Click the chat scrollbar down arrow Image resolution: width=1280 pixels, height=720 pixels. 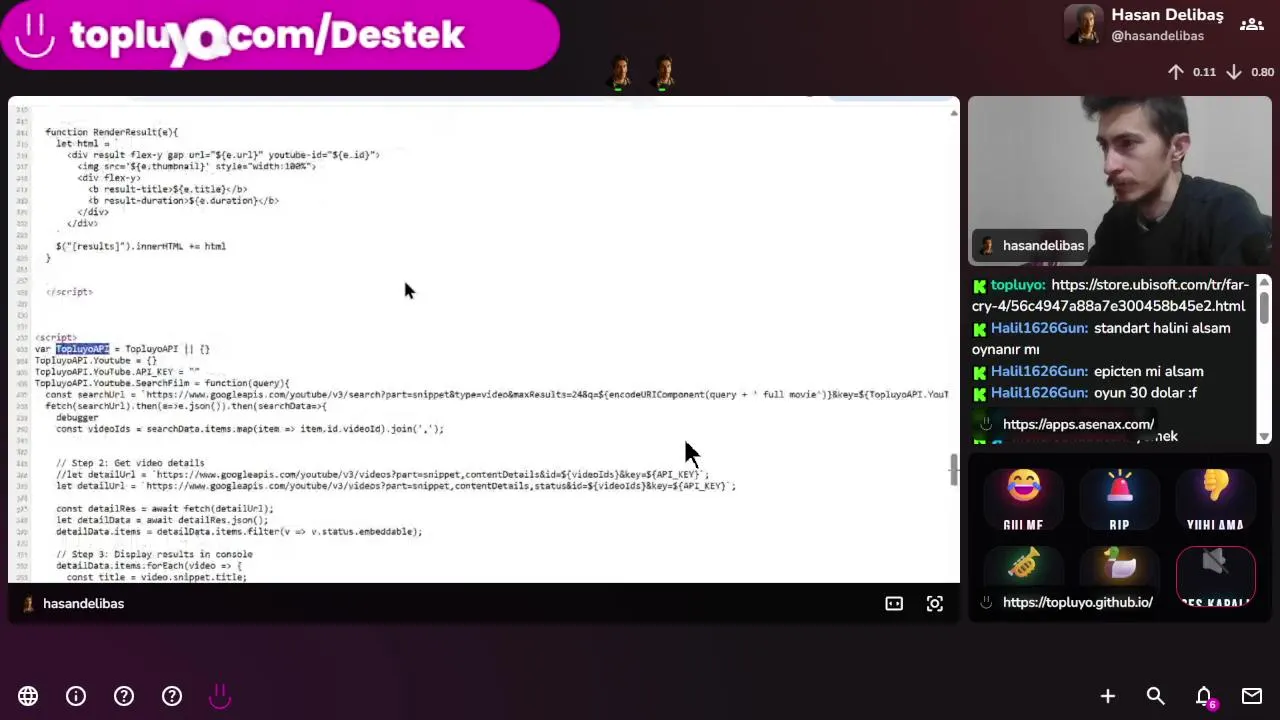tap(1264, 436)
